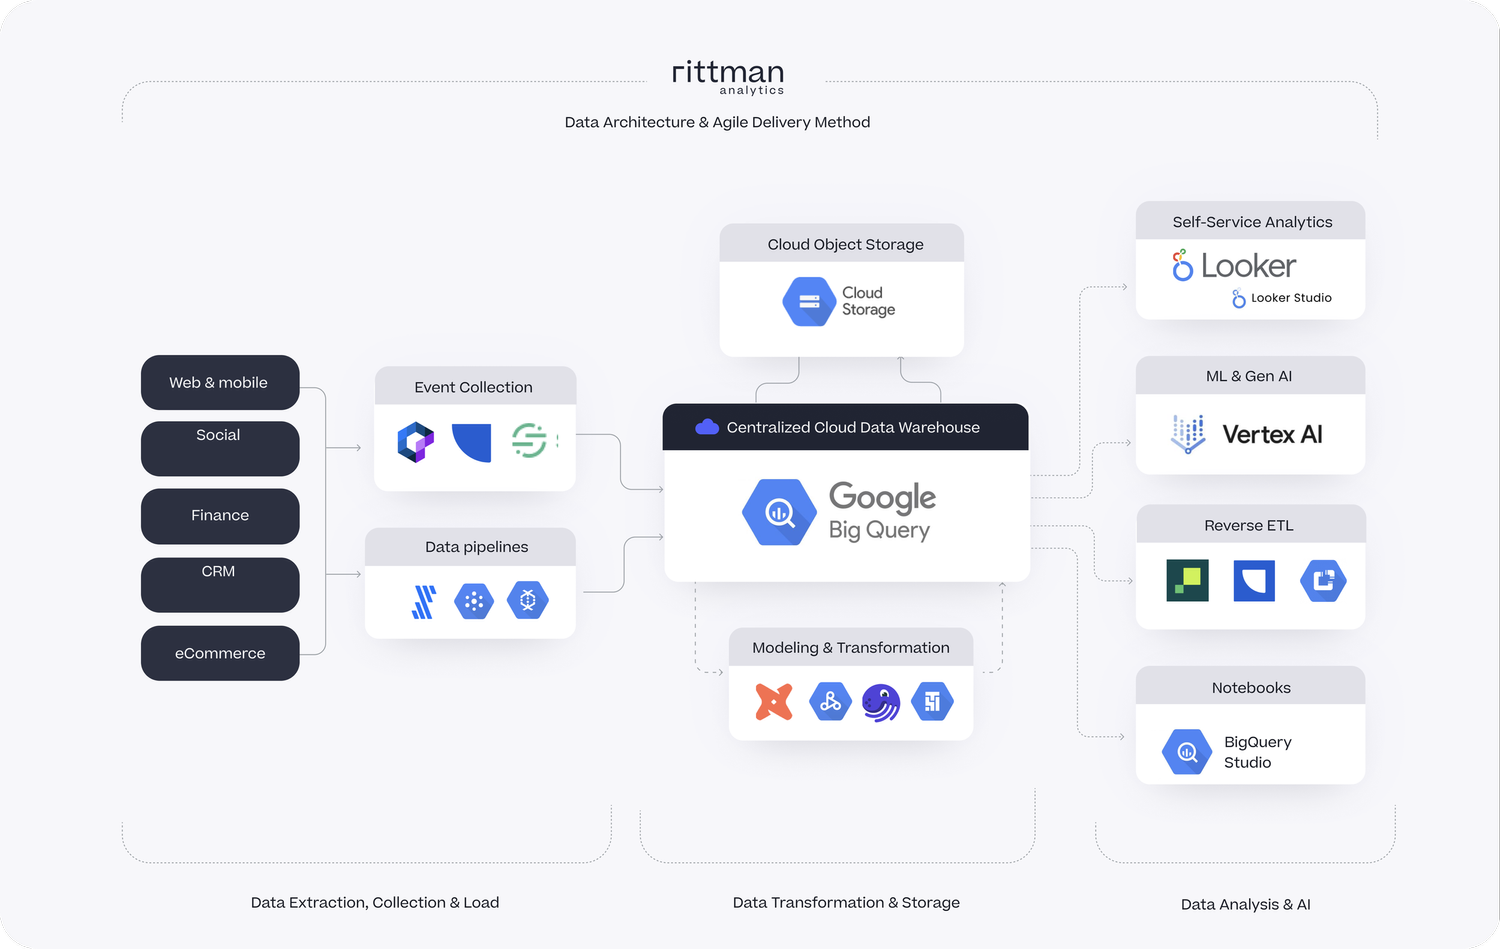This screenshot has width=1500, height=949.
Task: Click the CRM data source pill
Action: [x=219, y=584]
